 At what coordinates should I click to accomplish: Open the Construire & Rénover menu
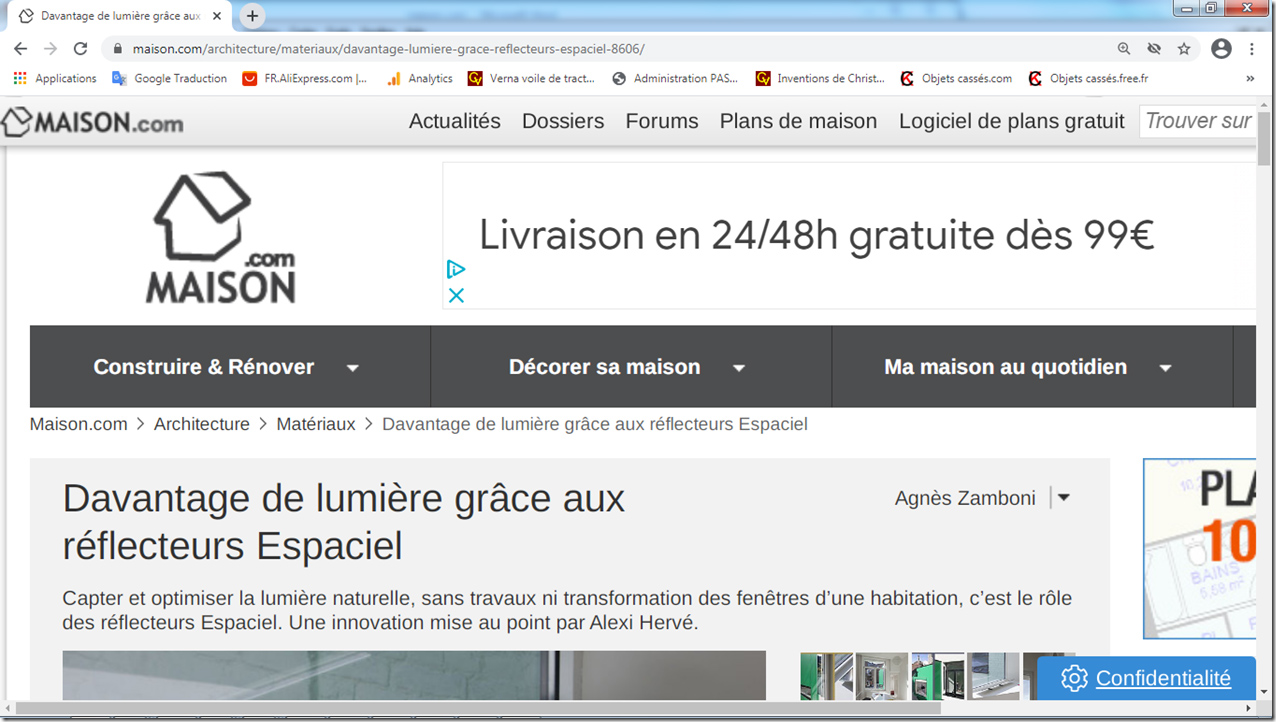[x=204, y=367]
